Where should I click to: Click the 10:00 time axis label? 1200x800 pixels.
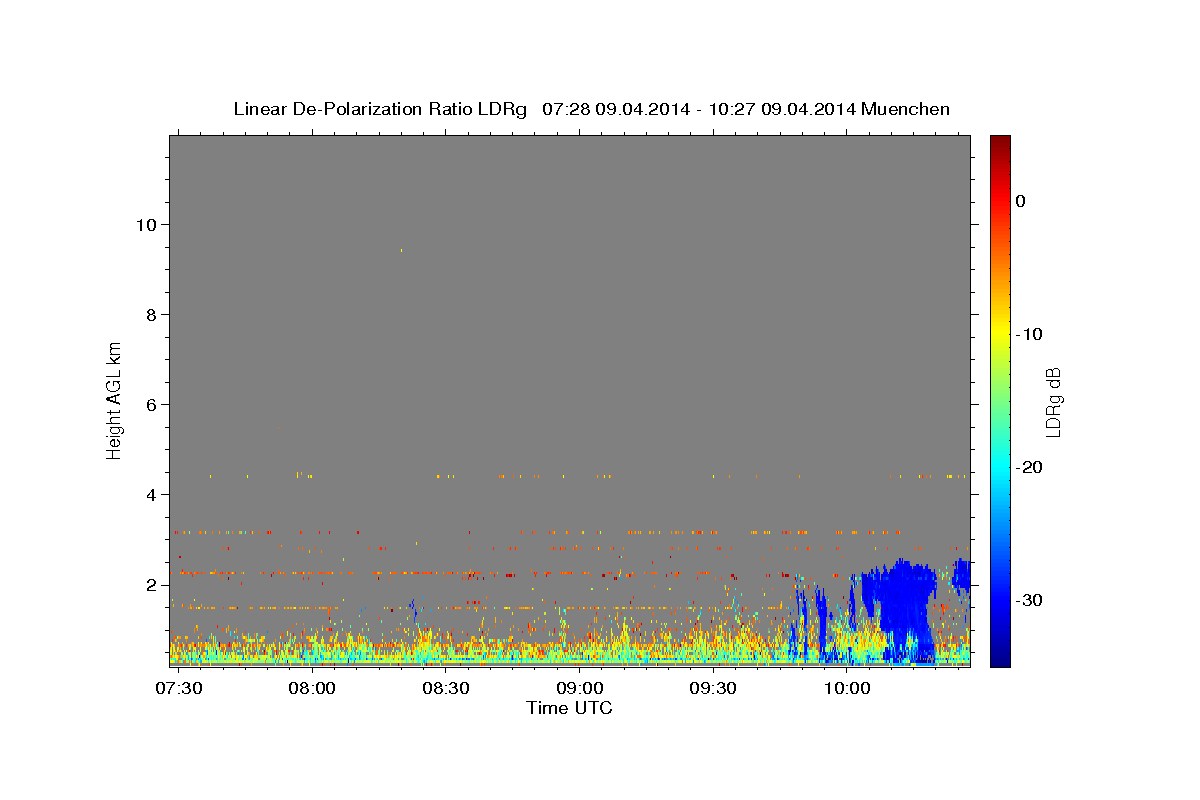click(847, 689)
